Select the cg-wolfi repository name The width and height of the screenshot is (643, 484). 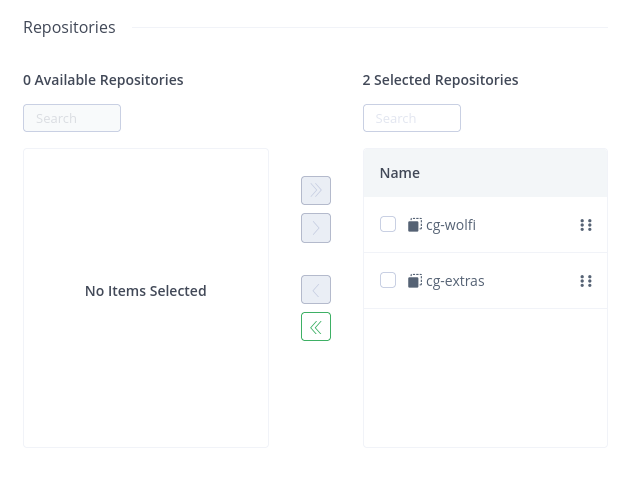pyautogui.click(x=451, y=225)
